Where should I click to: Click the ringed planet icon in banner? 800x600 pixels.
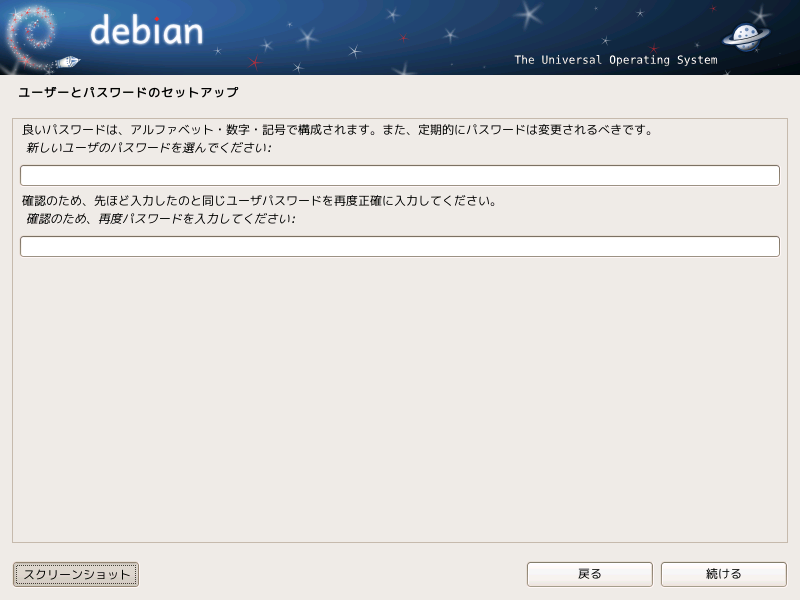click(x=746, y=37)
